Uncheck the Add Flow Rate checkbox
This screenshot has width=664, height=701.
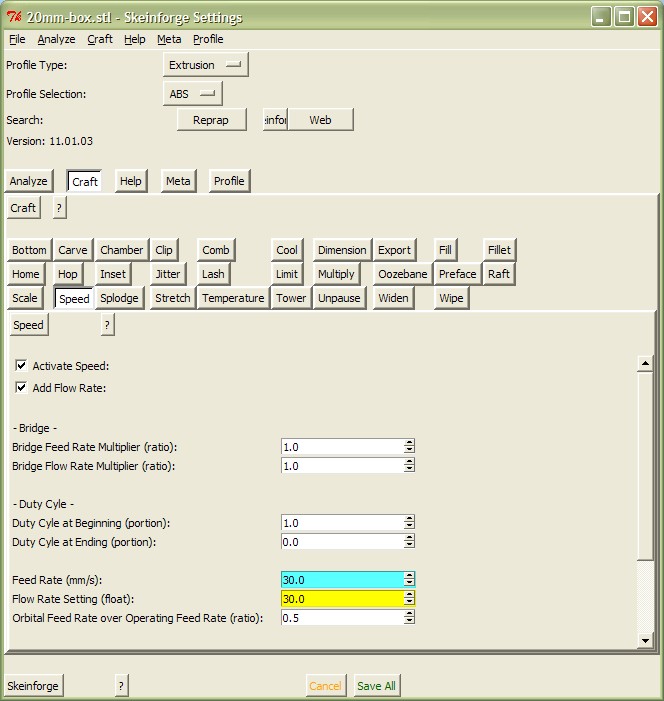[22, 388]
